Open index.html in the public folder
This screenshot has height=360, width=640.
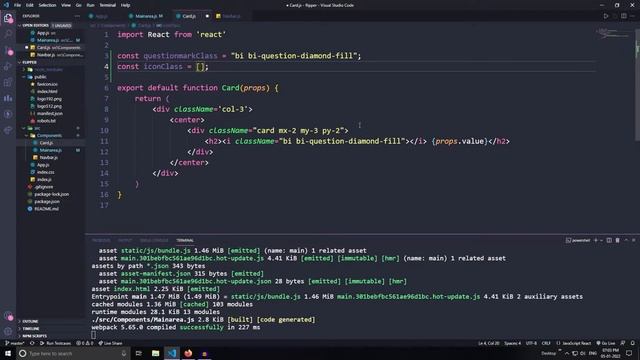pos(47,91)
